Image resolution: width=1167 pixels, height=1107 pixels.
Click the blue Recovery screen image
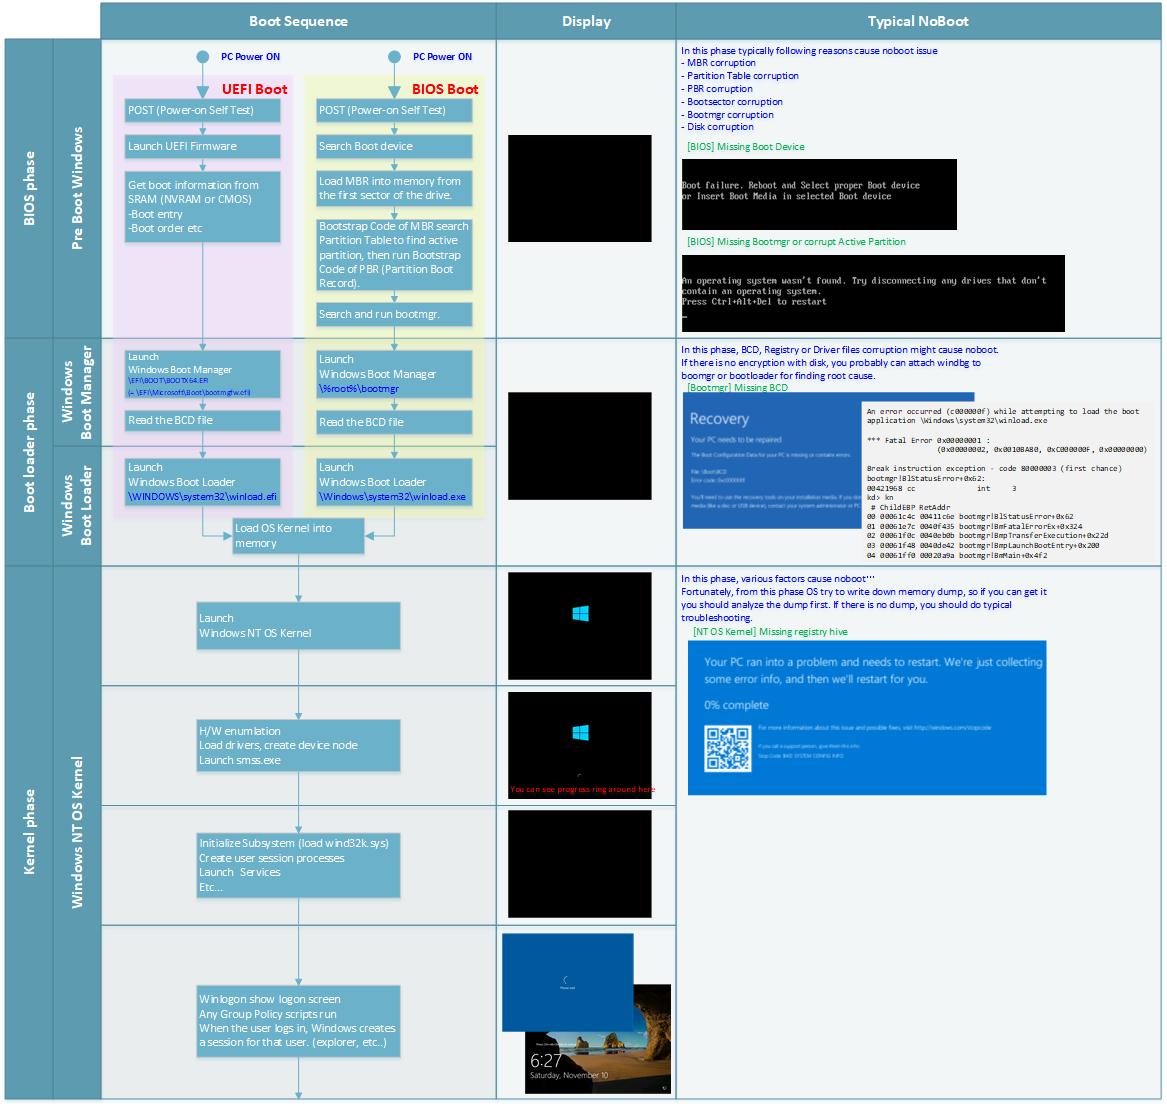click(x=772, y=462)
